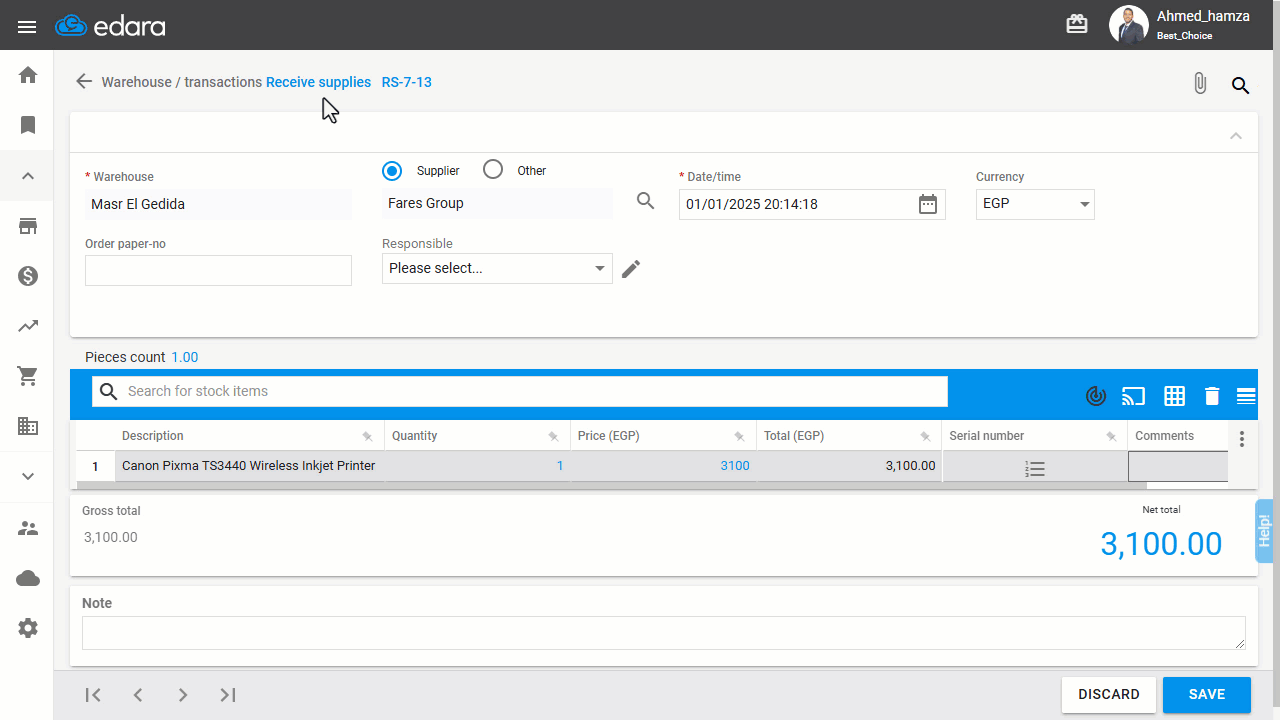Click the Receive supplies breadcrumb link
Image resolution: width=1280 pixels, height=720 pixels.
pyautogui.click(x=318, y=82)
